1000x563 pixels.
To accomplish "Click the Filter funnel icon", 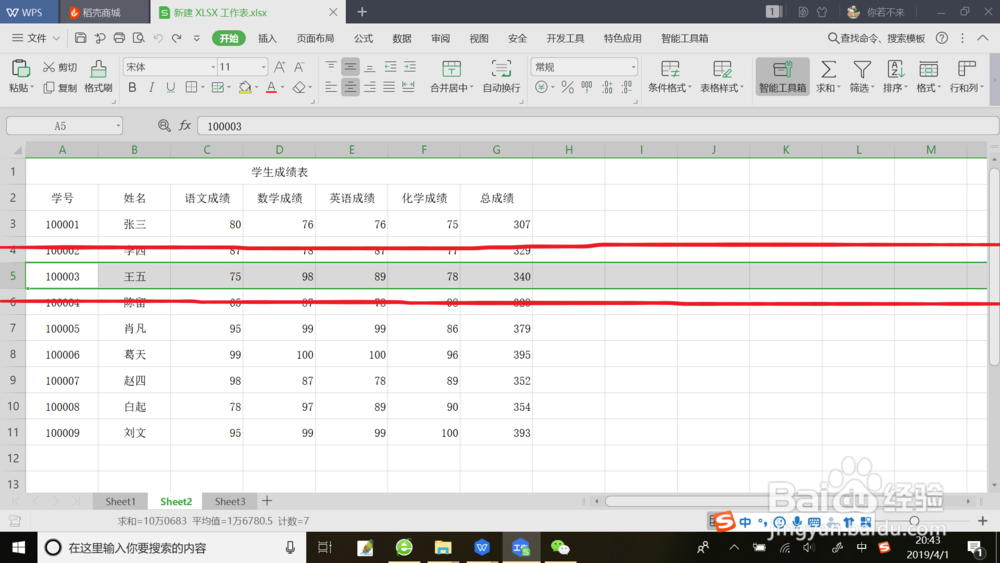I will [x=862, y=69].
